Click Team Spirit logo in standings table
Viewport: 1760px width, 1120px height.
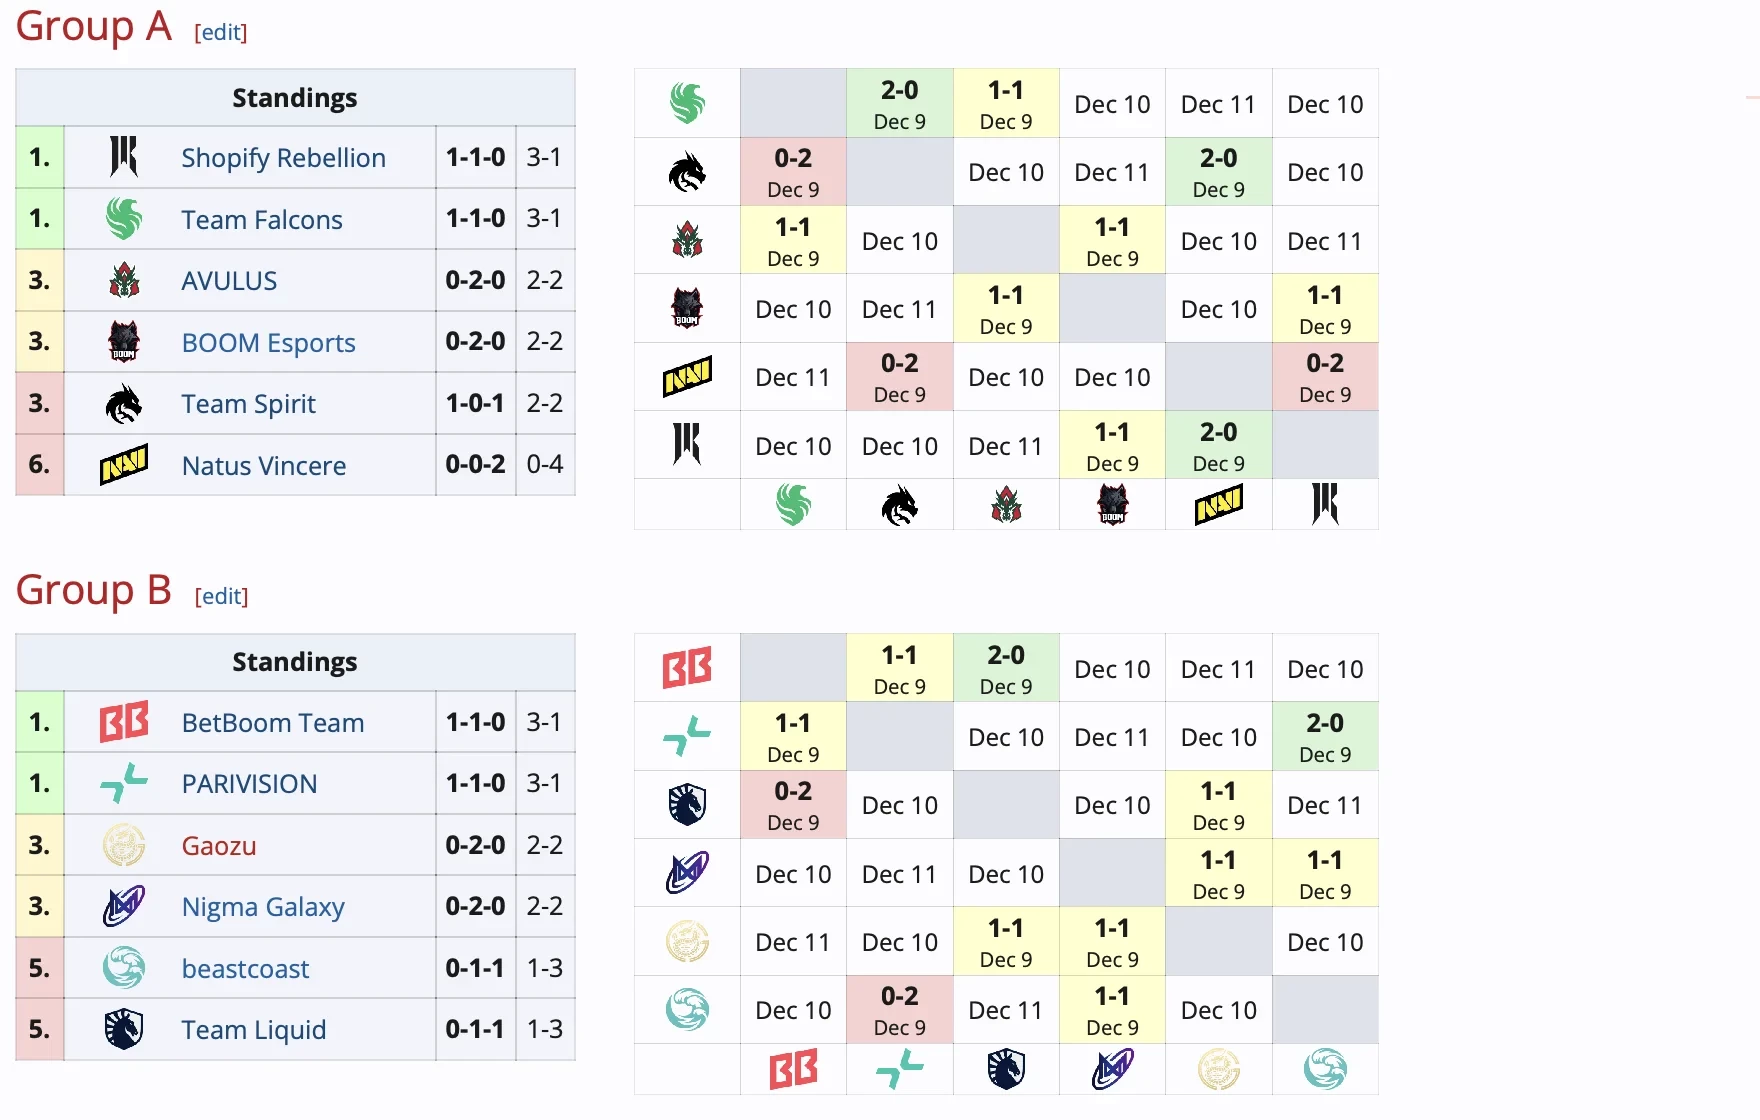[x=124, y=404]
